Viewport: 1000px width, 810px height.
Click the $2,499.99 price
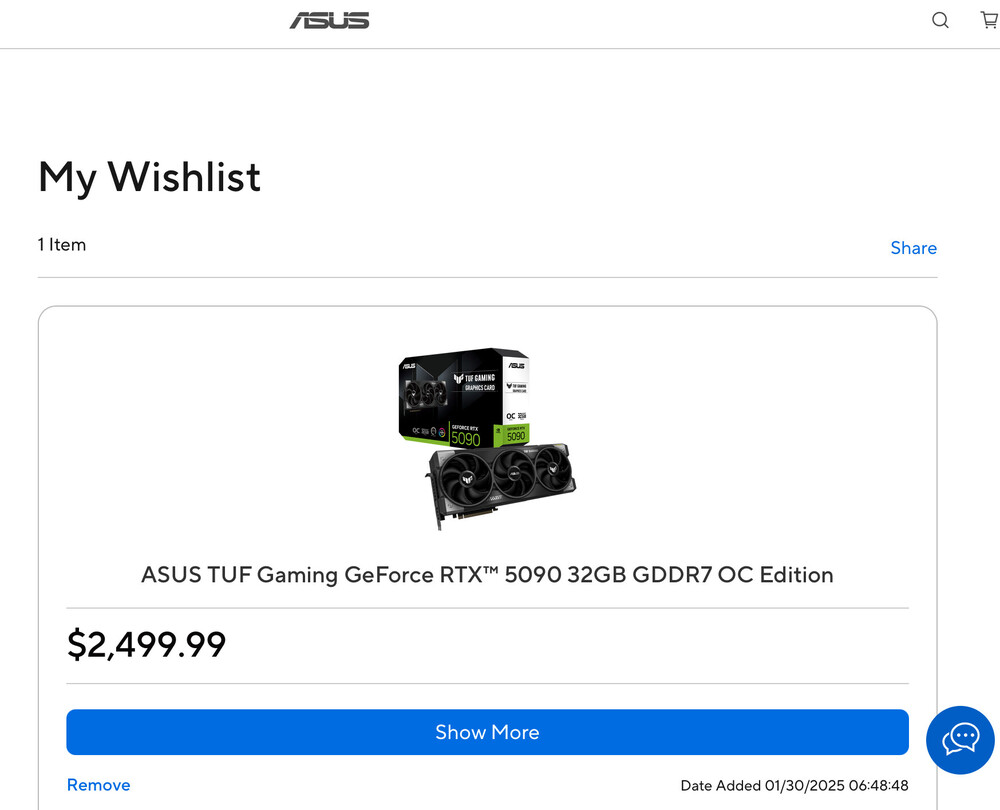coord(146,644)
